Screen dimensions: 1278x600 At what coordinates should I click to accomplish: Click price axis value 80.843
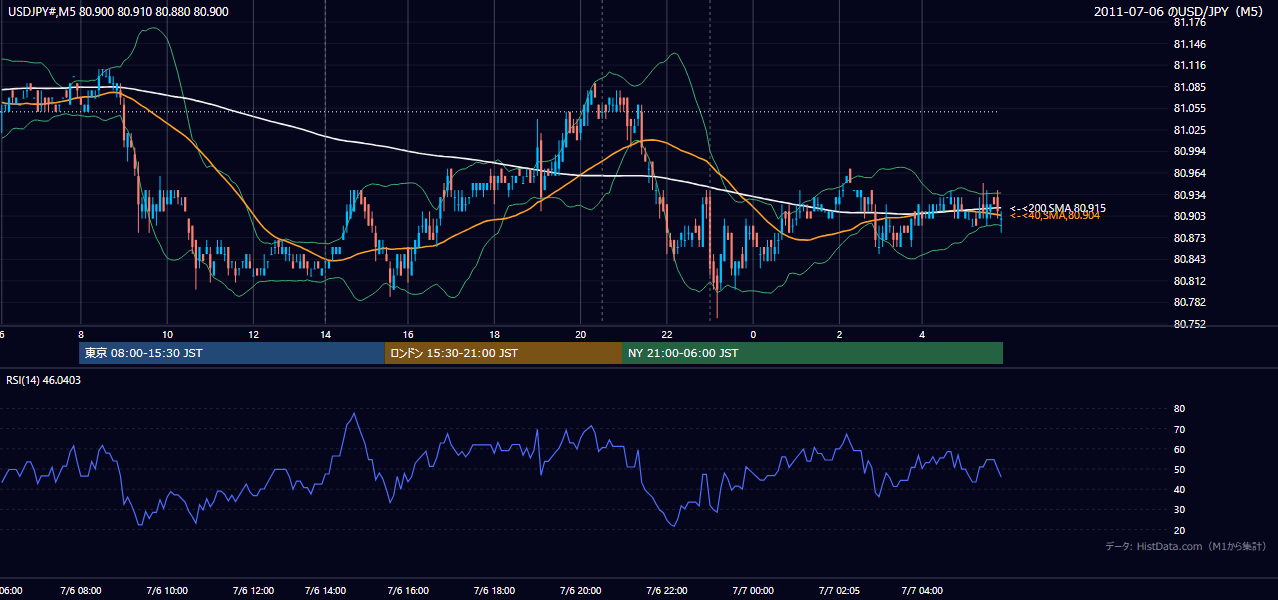(1188, 259)
